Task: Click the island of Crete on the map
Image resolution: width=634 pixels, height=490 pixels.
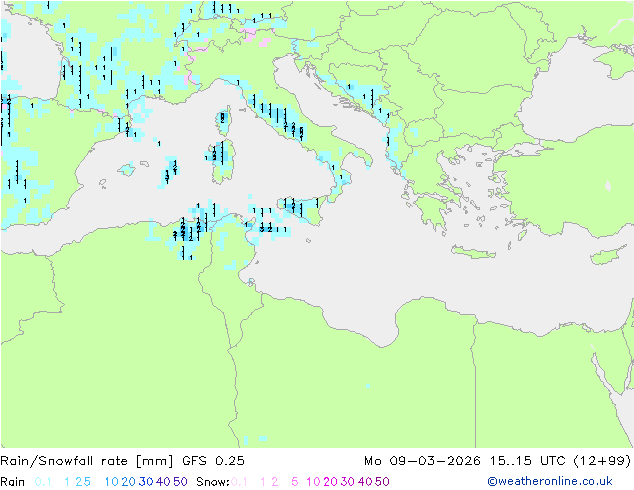Action: click(x=473, y=252)
